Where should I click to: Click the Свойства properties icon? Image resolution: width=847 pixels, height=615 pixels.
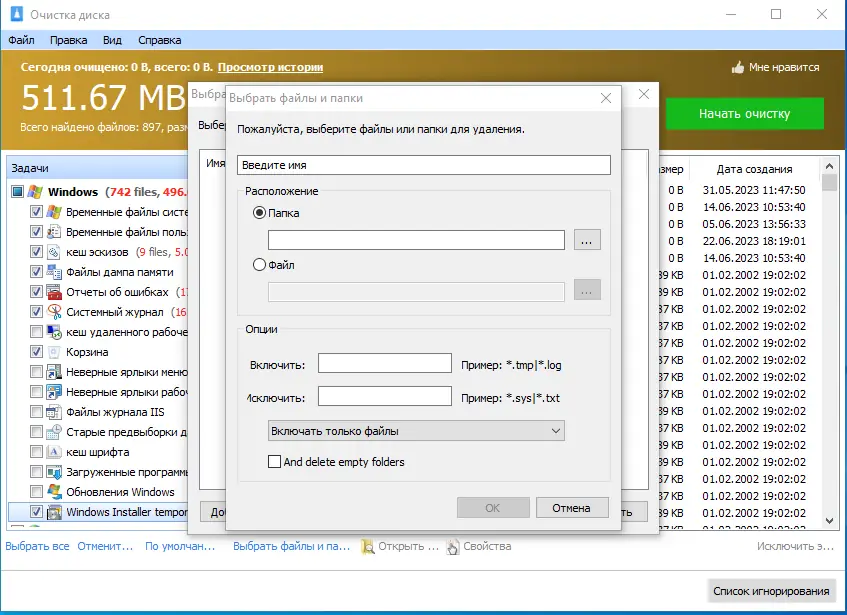click(x=453, y=546)
